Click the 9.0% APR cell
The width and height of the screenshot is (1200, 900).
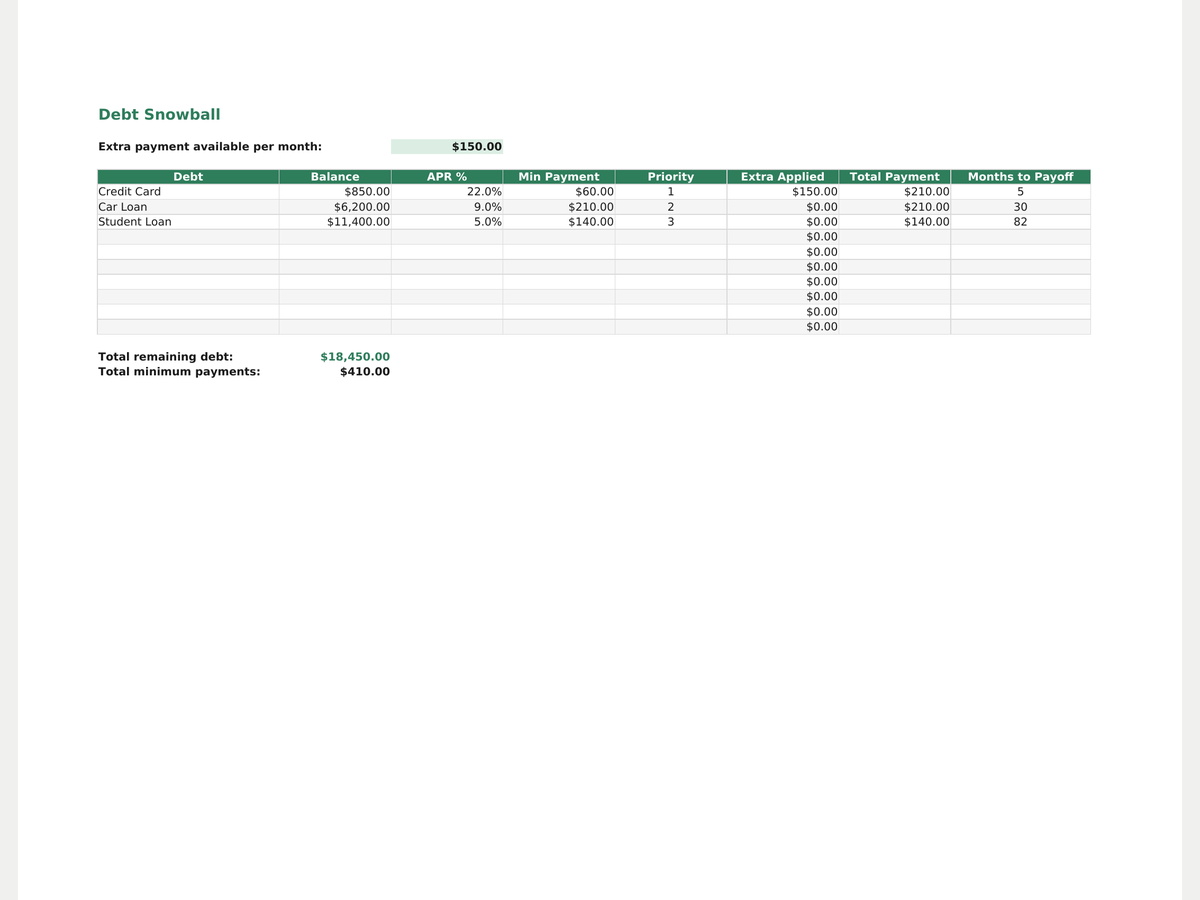click(447, 207)
